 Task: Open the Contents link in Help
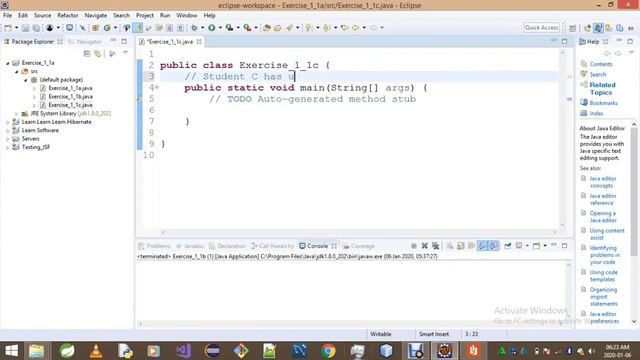click(601, 64)
